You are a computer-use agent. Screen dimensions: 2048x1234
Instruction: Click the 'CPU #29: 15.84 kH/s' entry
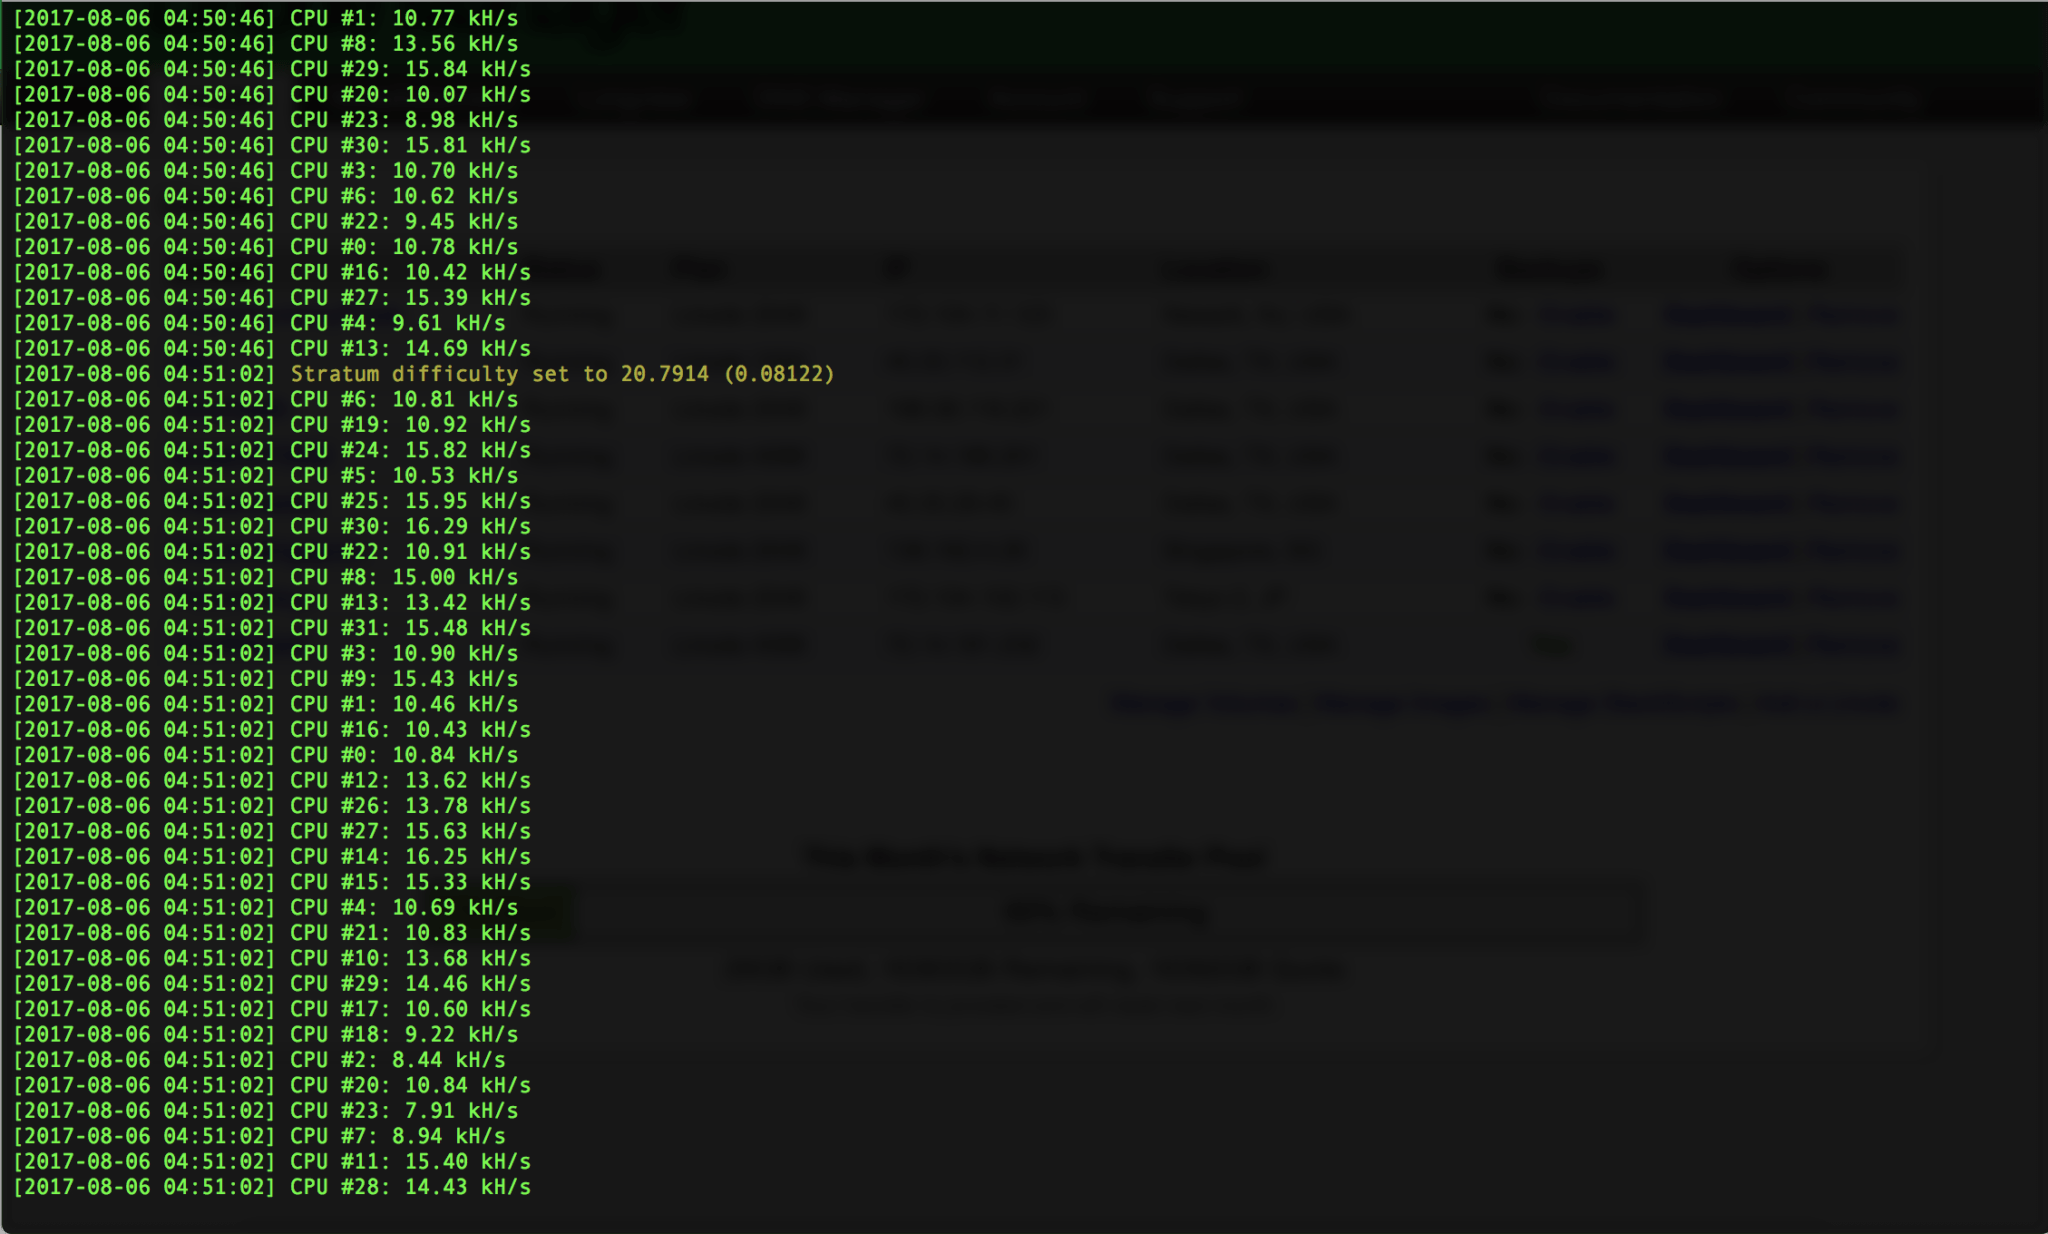[271, 69]
